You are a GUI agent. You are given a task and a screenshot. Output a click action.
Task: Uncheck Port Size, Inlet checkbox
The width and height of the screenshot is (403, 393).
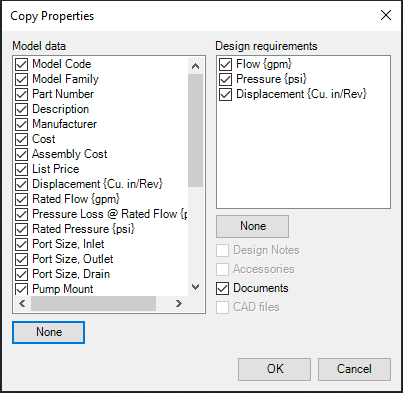21,244
